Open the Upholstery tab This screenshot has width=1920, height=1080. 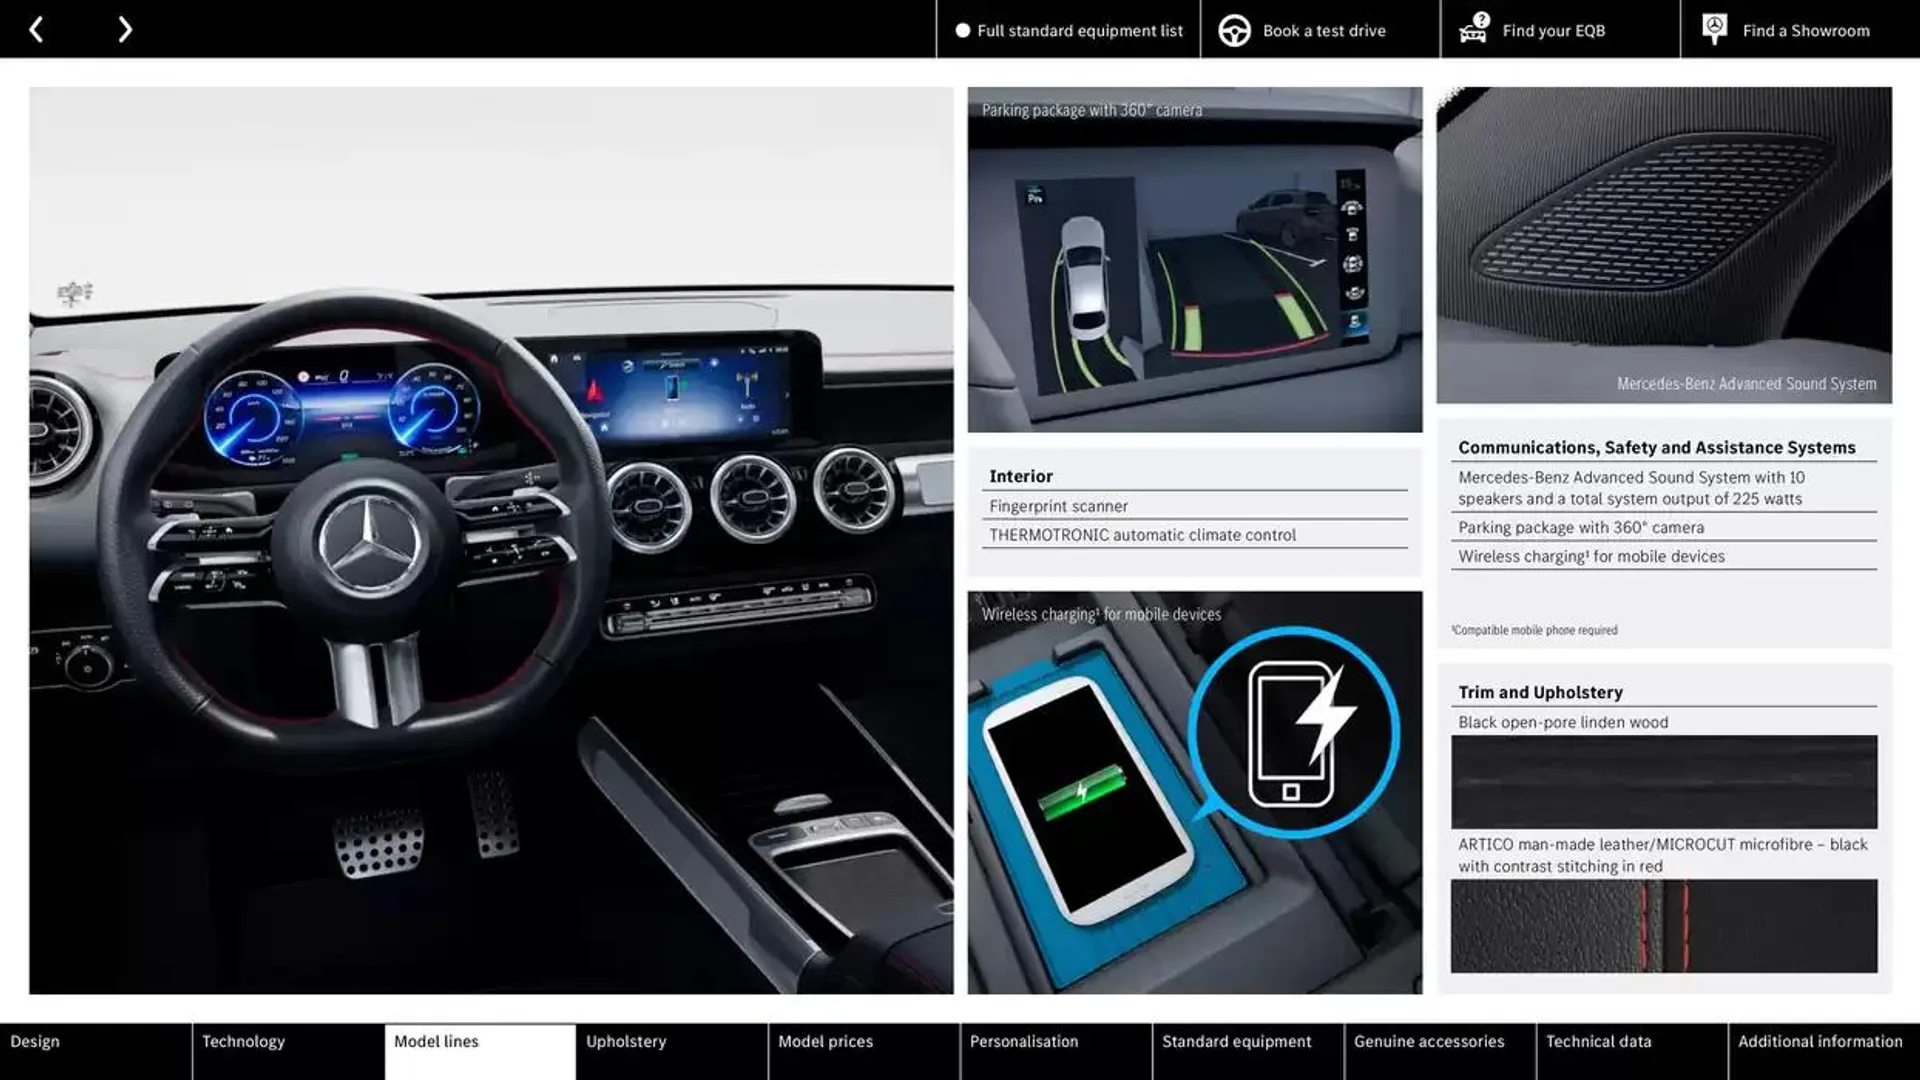[626, 1042]
